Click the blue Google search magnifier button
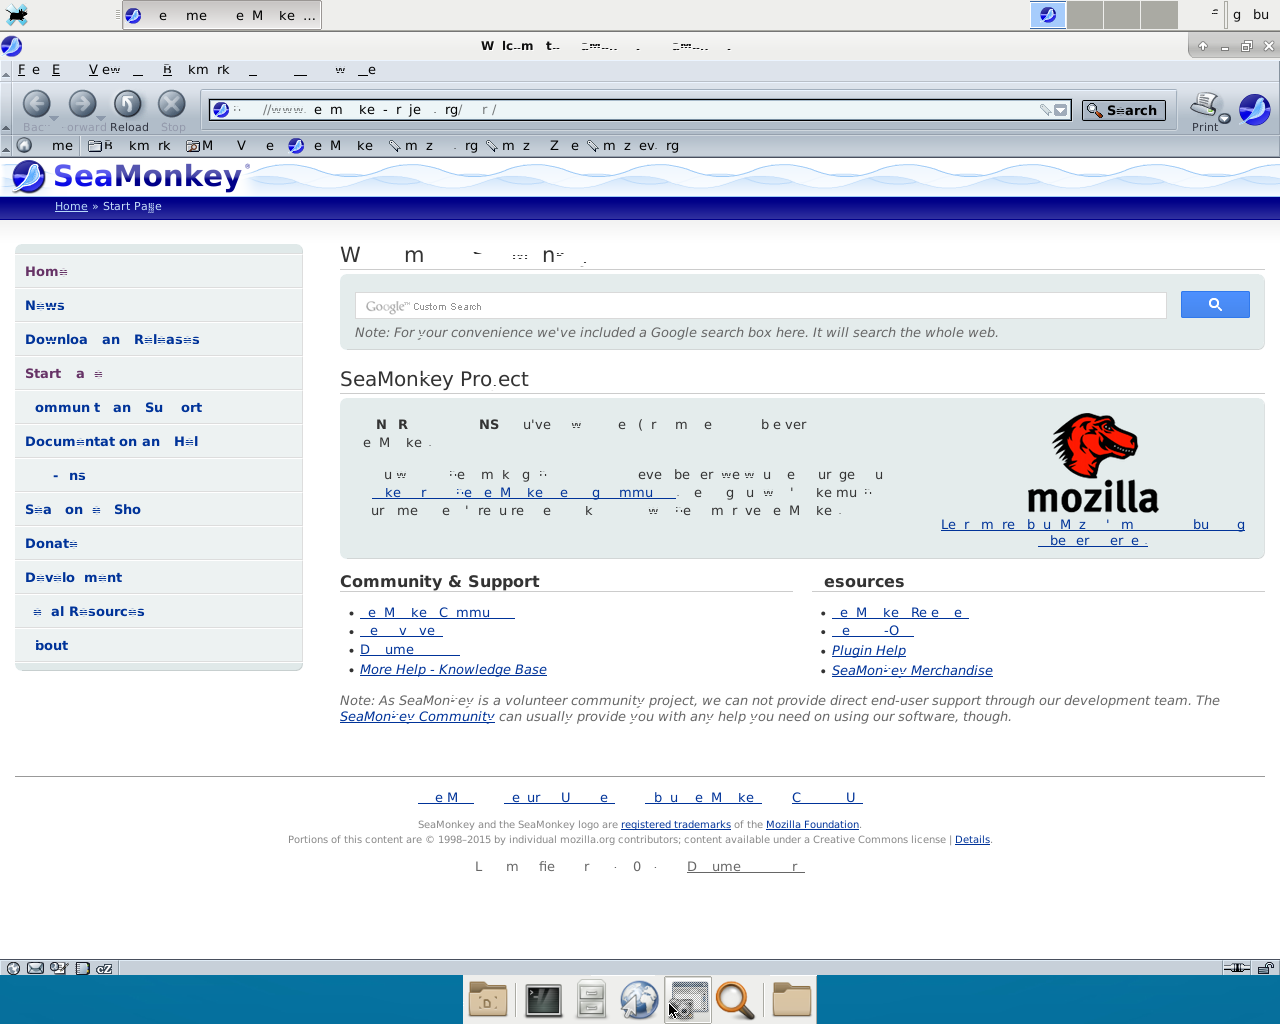1280x1024 pixels. click(1215, 305)
